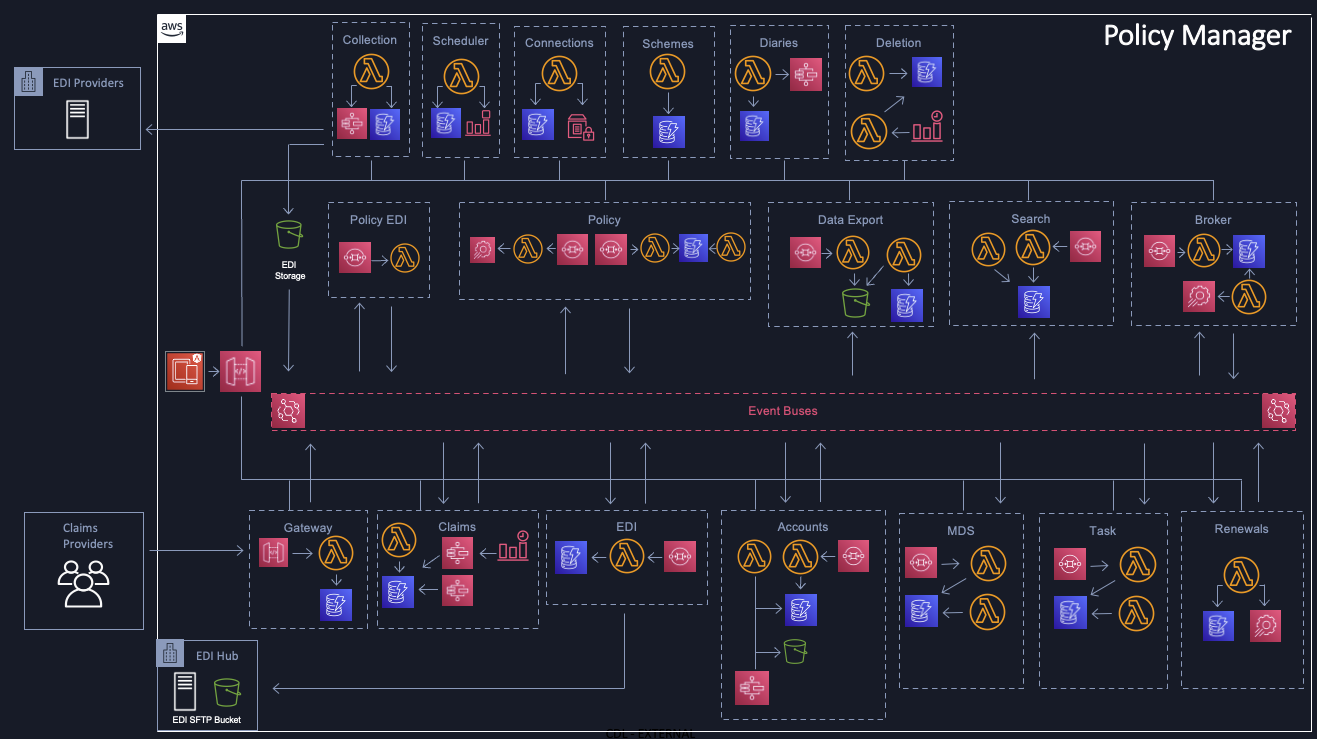Click the right Event Buses endpoint icon
The height and width of the screenshot is (739, 1317).
[1278, 411]
